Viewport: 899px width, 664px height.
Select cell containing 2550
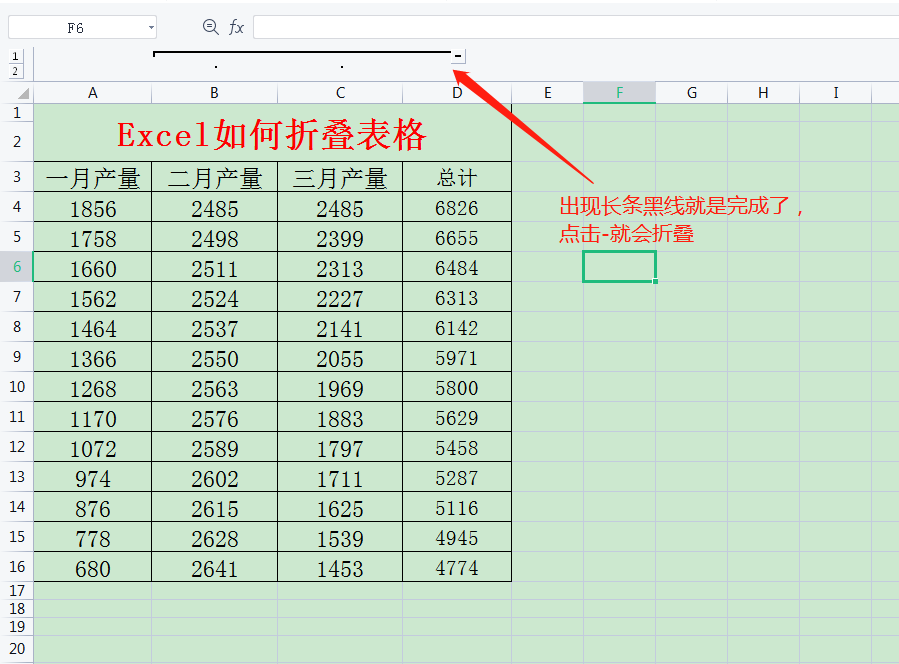pos(214,357)
